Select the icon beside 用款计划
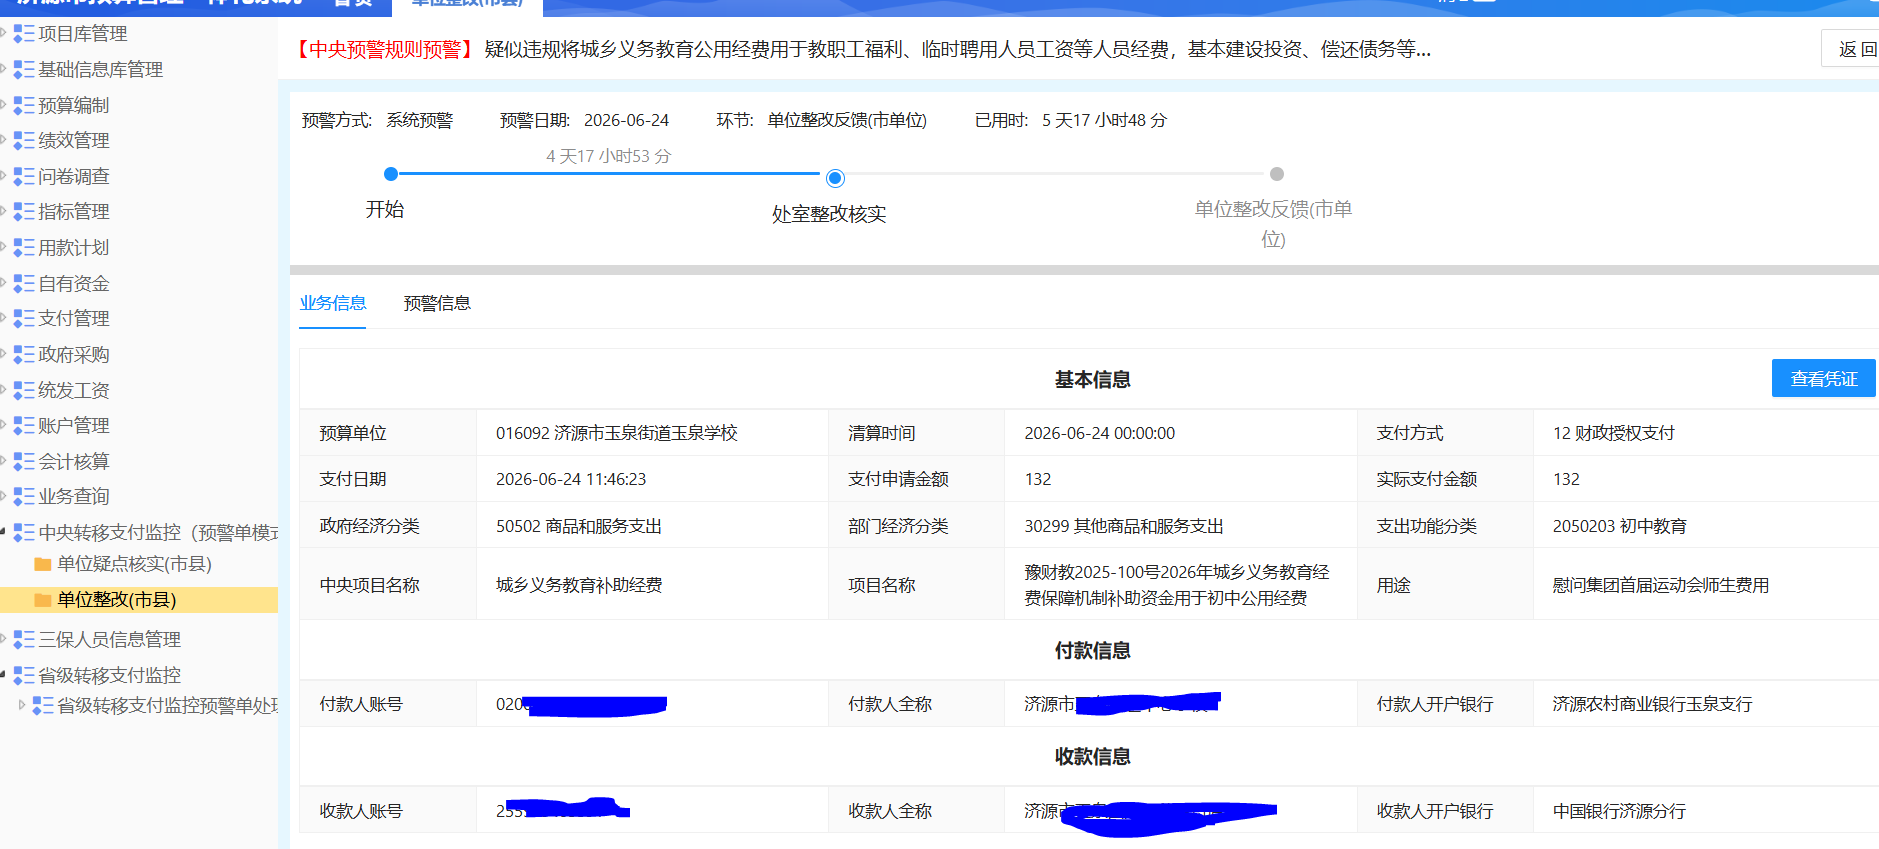Image resolution: width=1879 pixels, height=849 pixels. [x=24, y=248]
